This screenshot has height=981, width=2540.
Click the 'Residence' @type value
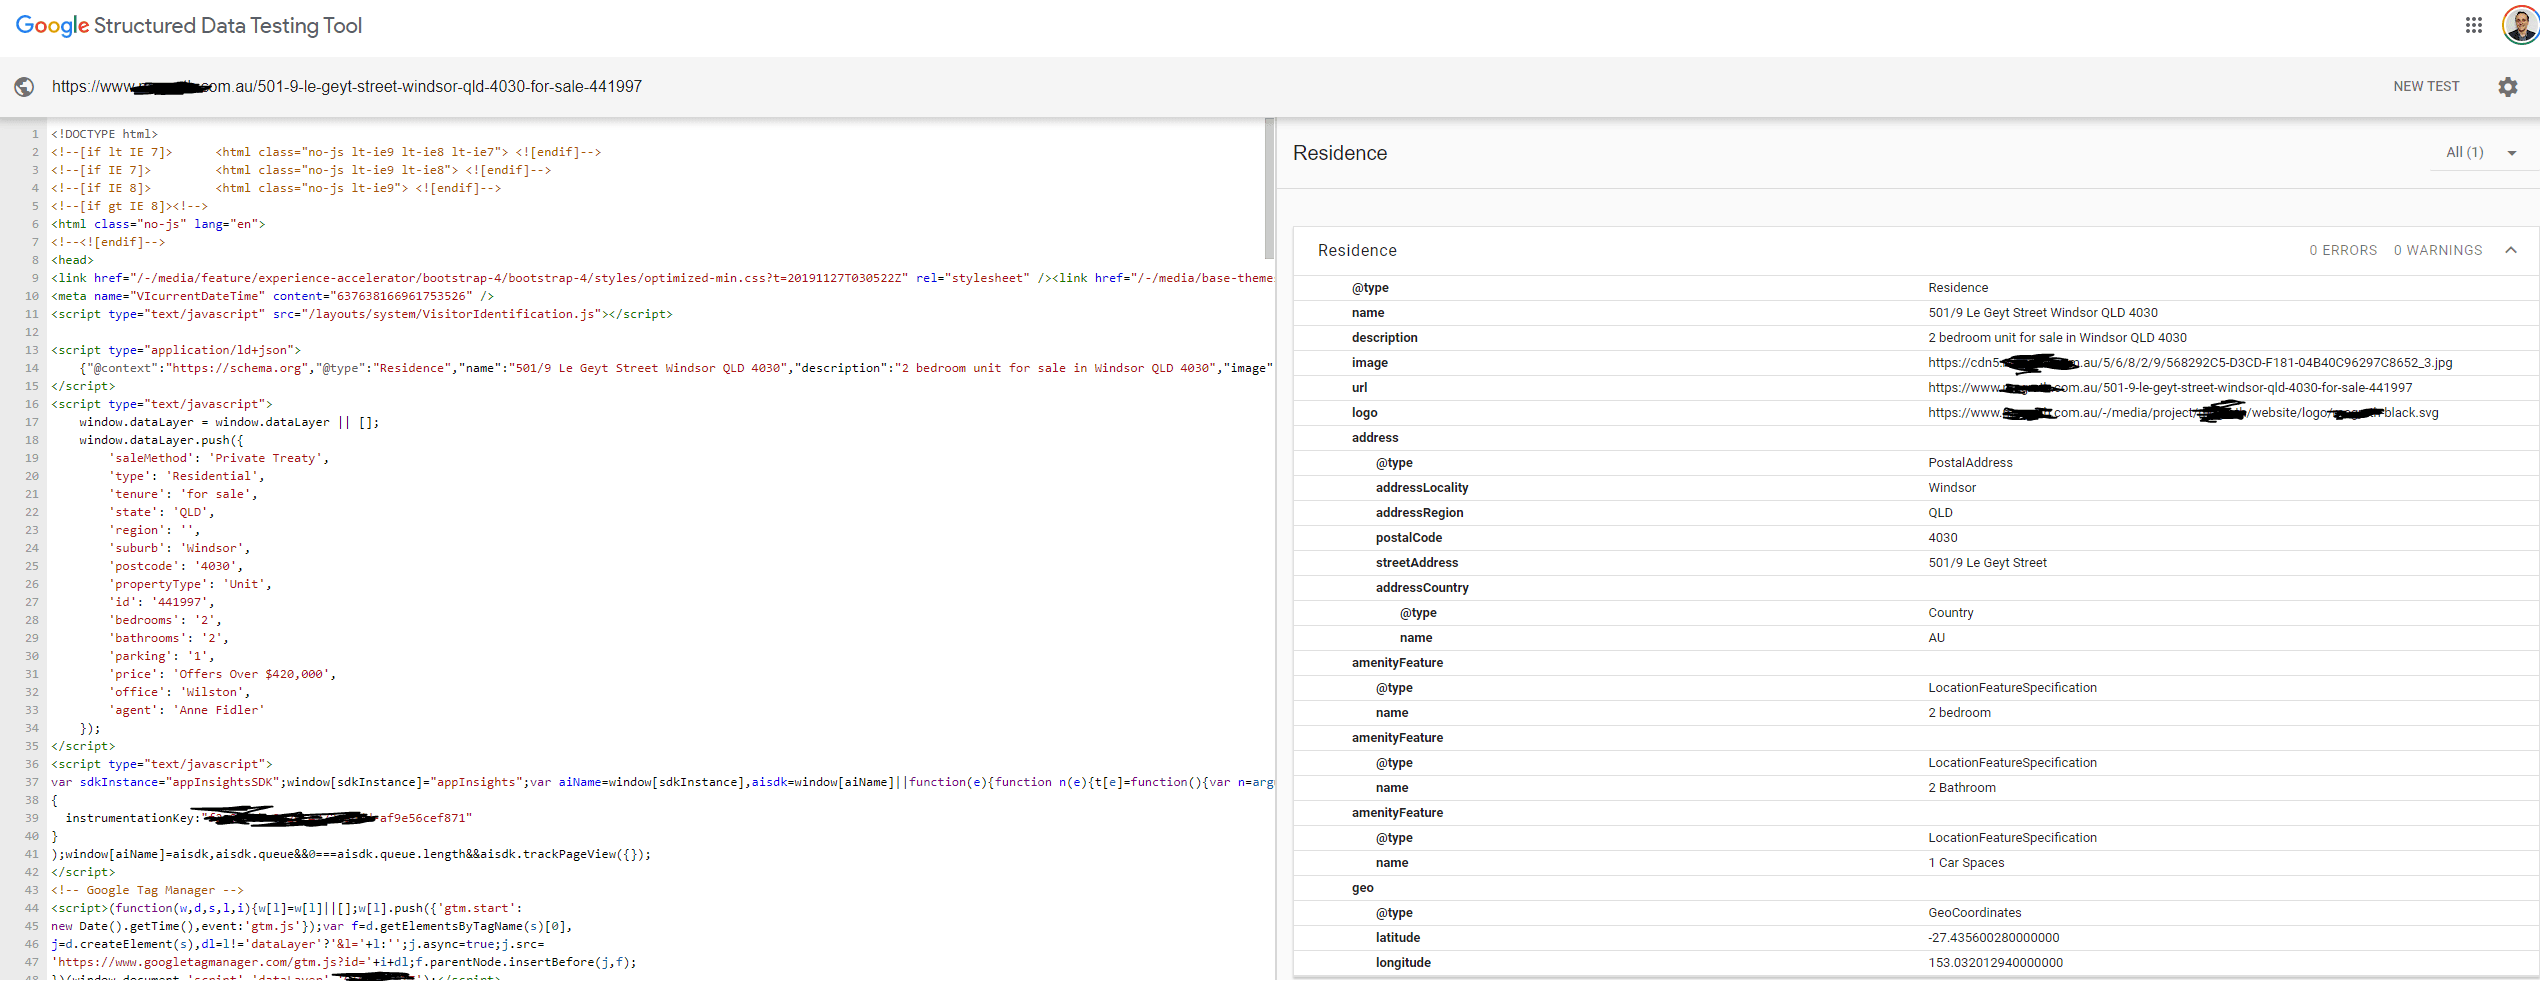[1958, 288]
